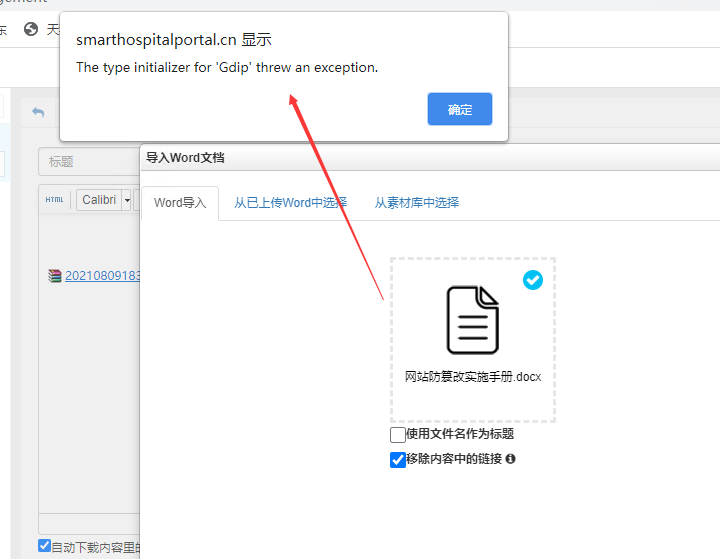Click info icon beside 移除内容中的链接

(x=510, y=459)
